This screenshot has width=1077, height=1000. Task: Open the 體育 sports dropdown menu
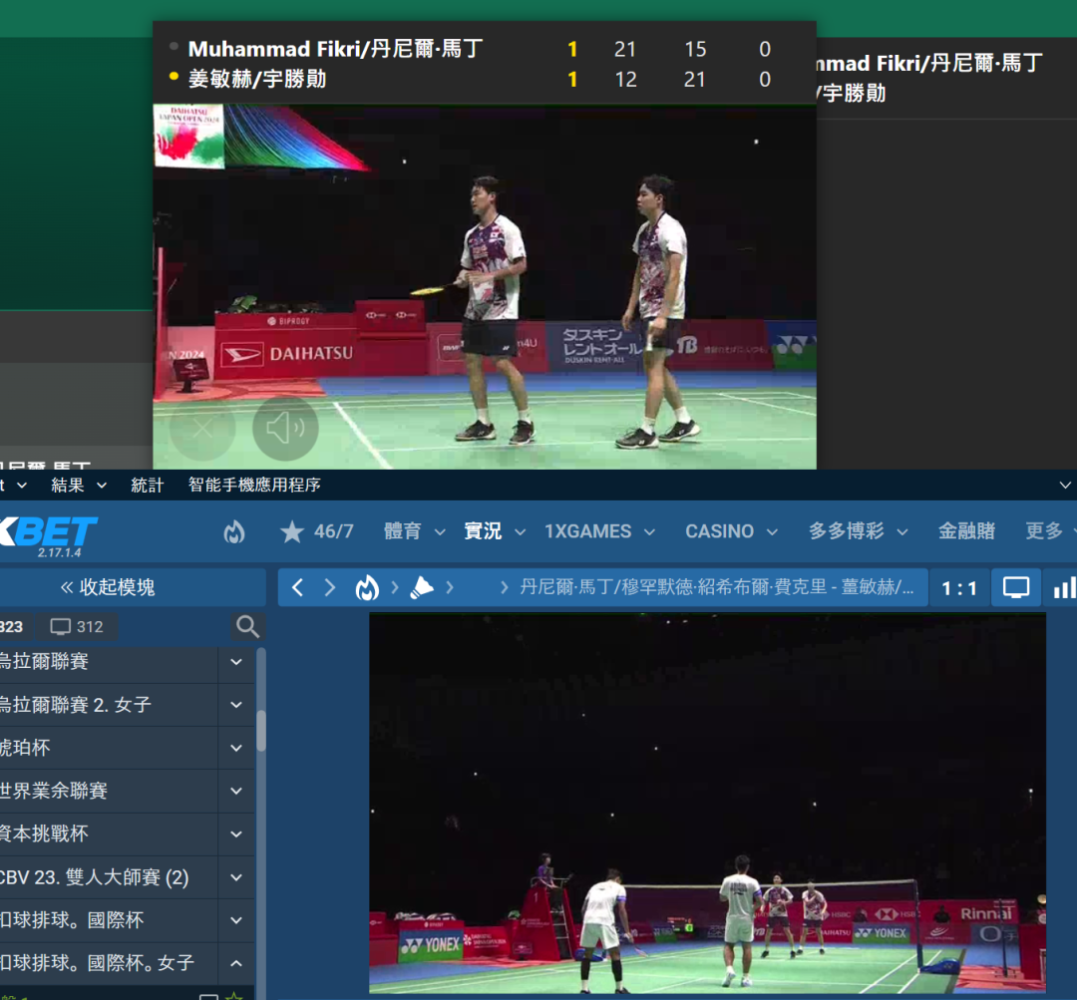(x=414, y=532)
